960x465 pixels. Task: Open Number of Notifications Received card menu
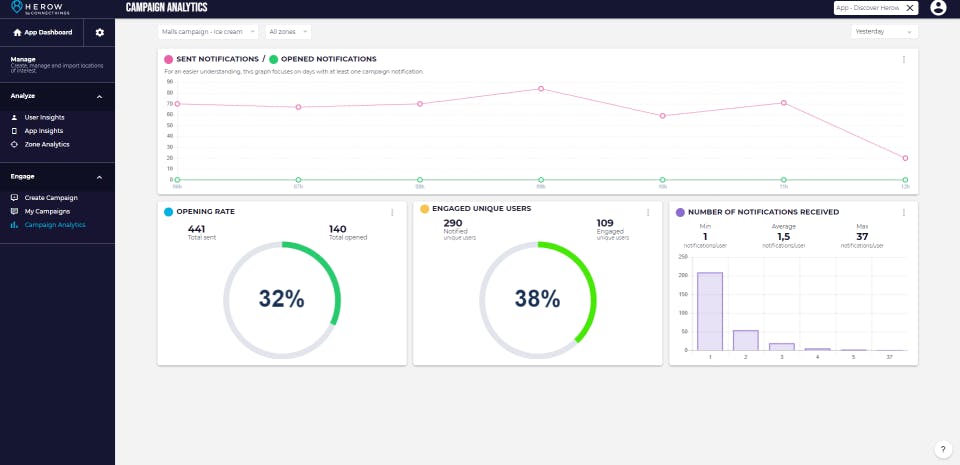(x=904, y=212)
